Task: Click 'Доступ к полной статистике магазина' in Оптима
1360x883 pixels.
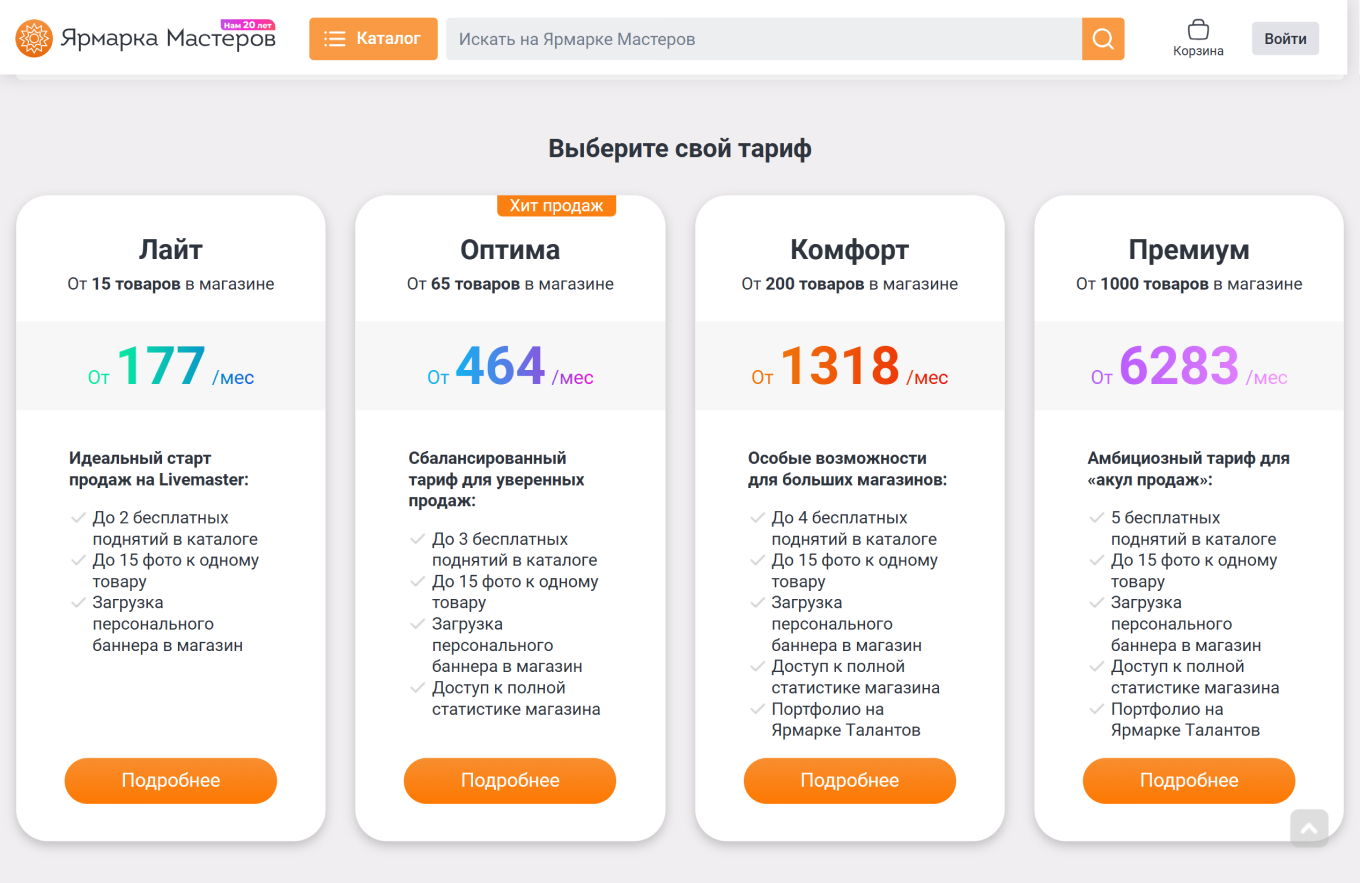Action: tap(516, 699)
